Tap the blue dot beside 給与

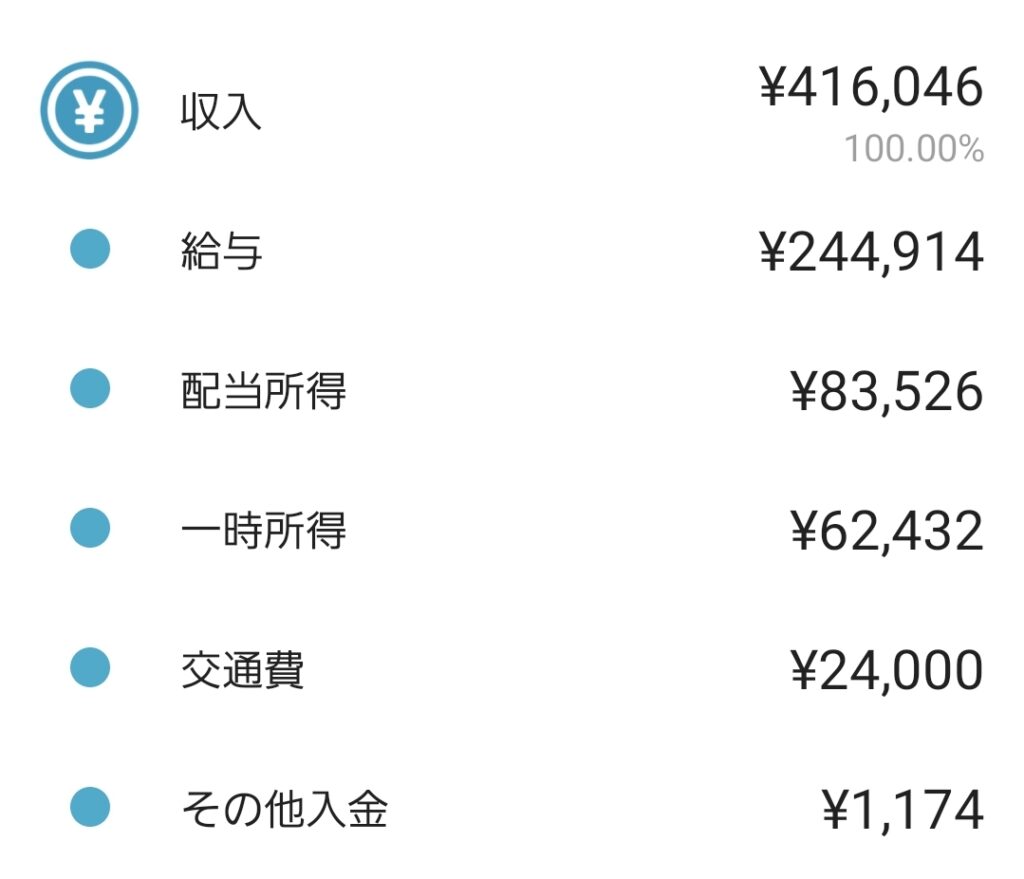point(89,249)
